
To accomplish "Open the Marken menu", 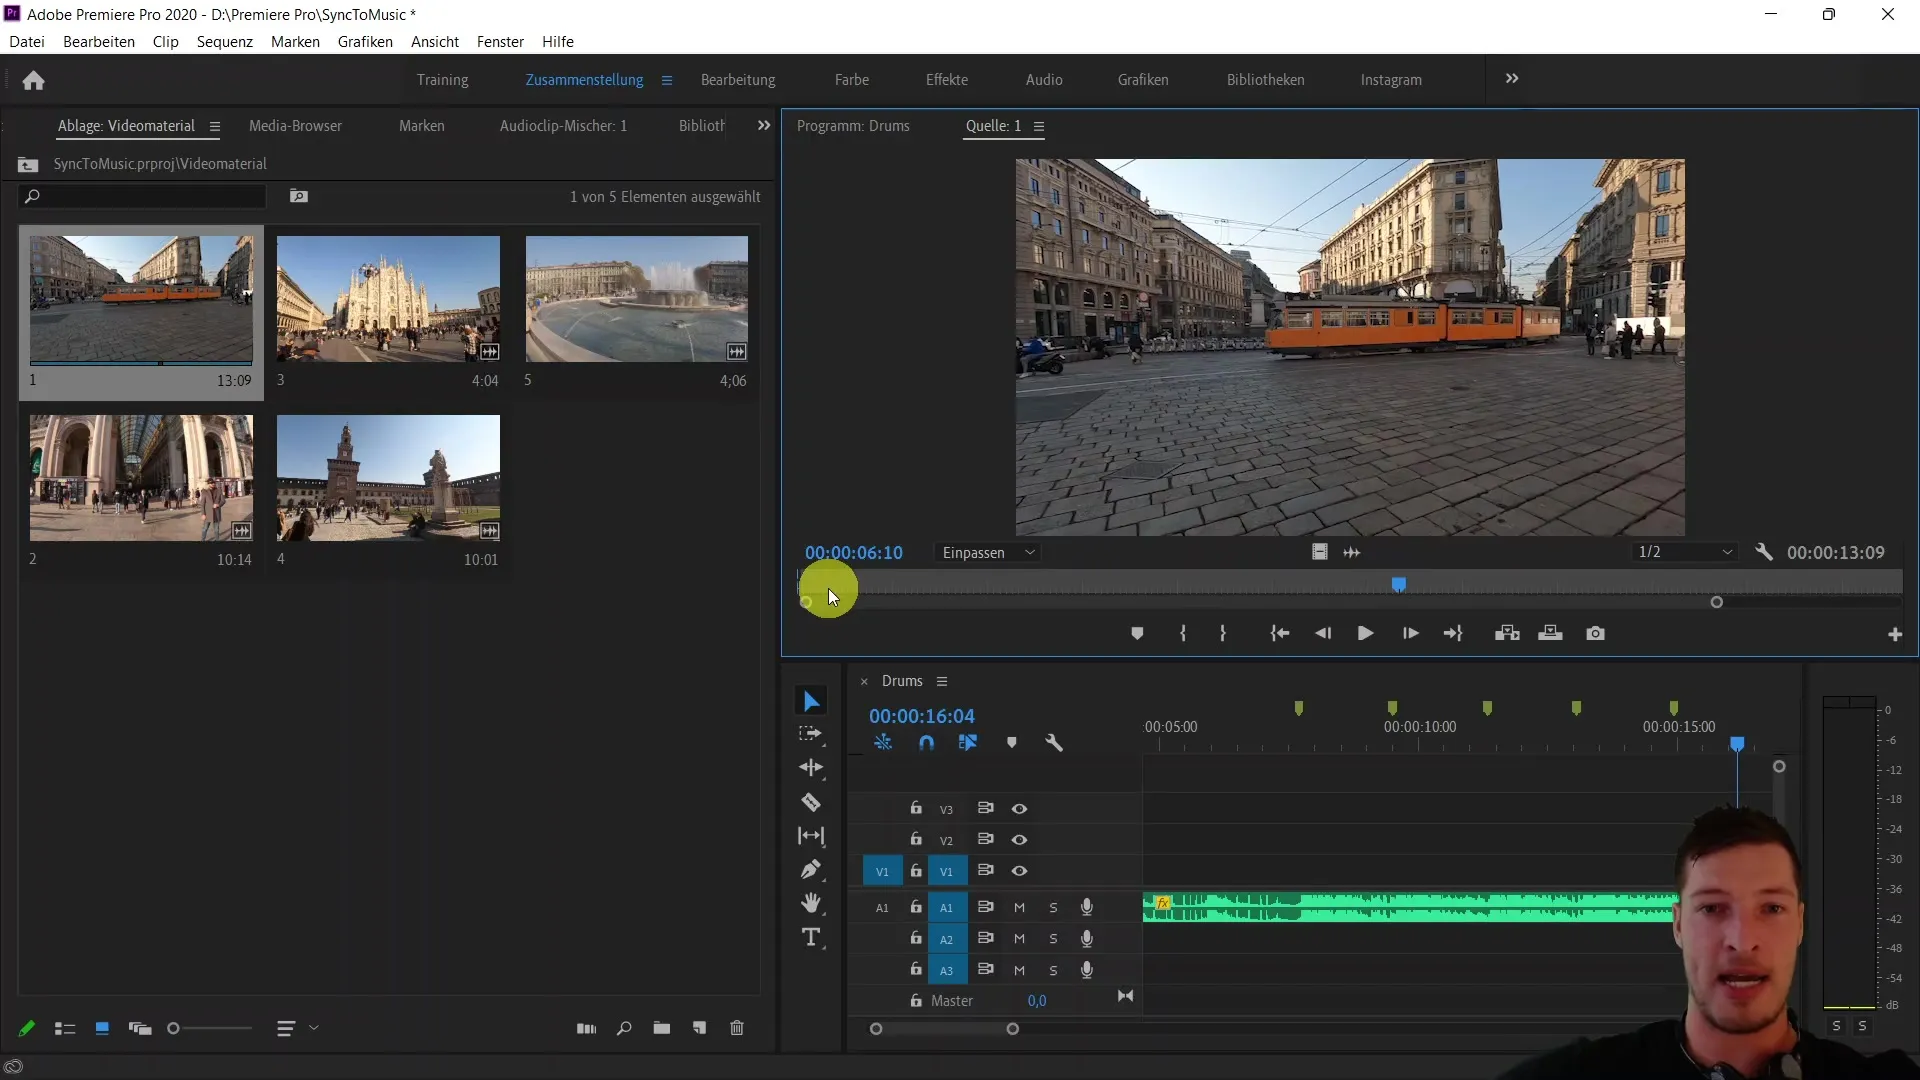I will click(x=295, y=42).
